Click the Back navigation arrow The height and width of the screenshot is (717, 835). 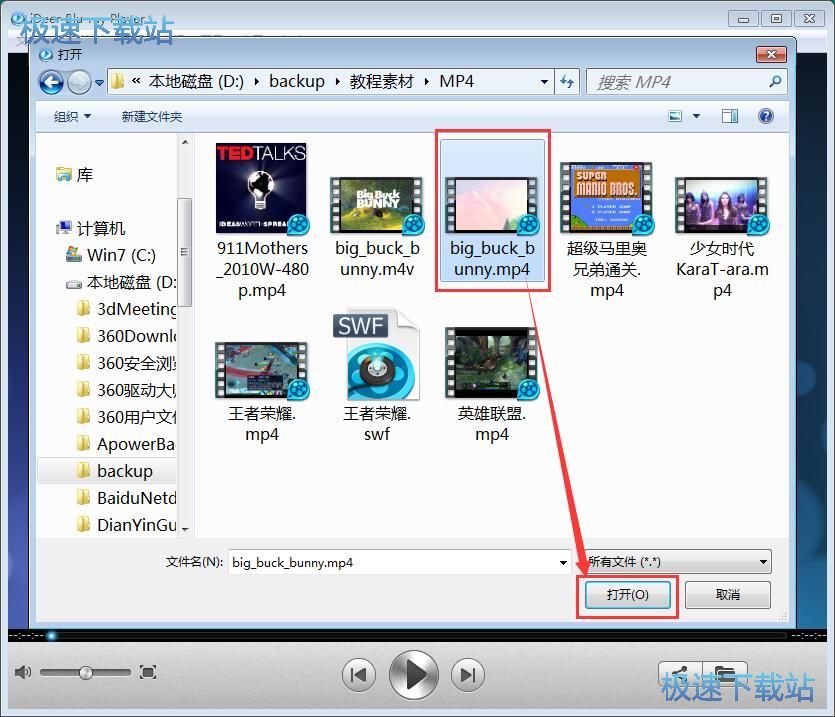point(52,83)
